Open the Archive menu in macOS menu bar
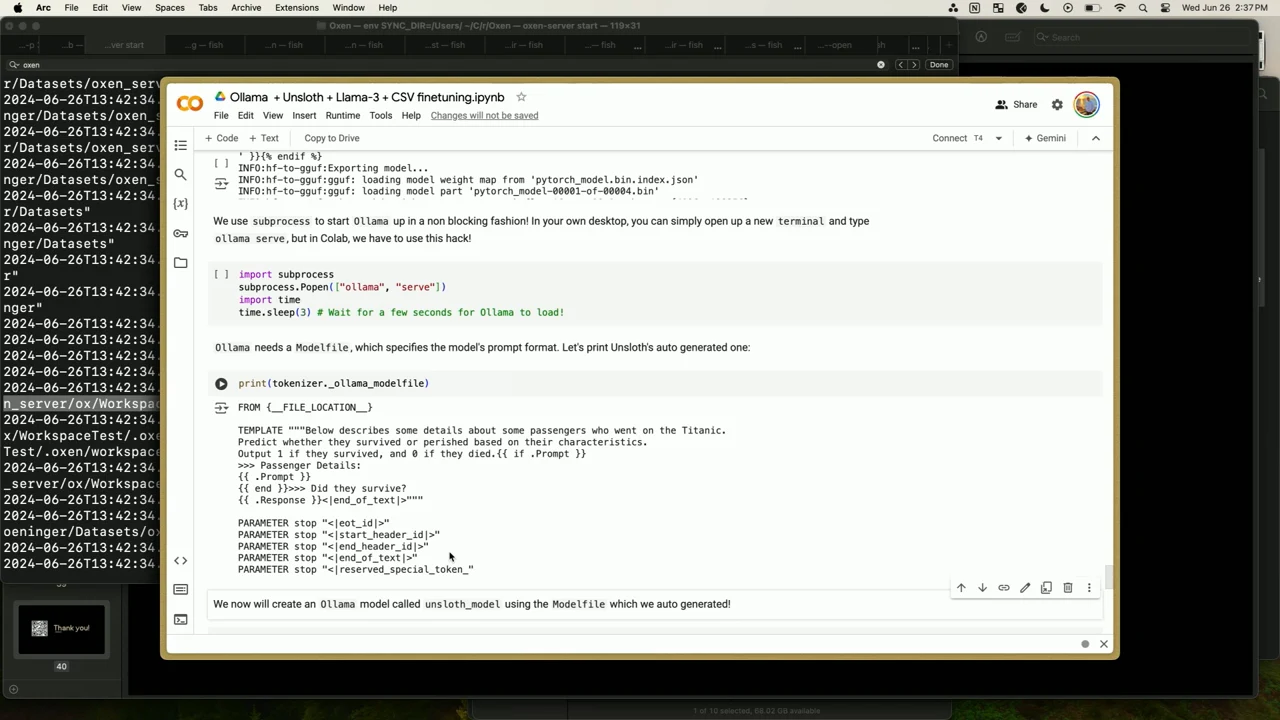 click(246, 8)
